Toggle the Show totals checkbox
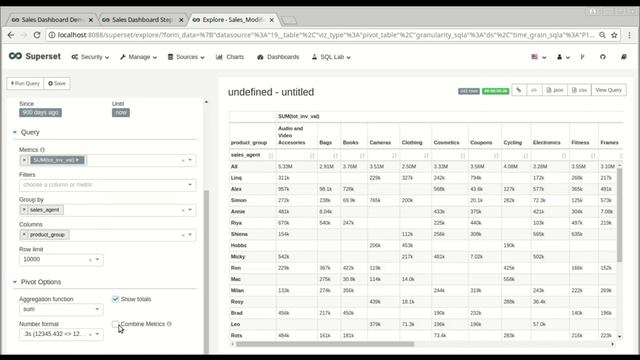640x360 pixels. 116,299
